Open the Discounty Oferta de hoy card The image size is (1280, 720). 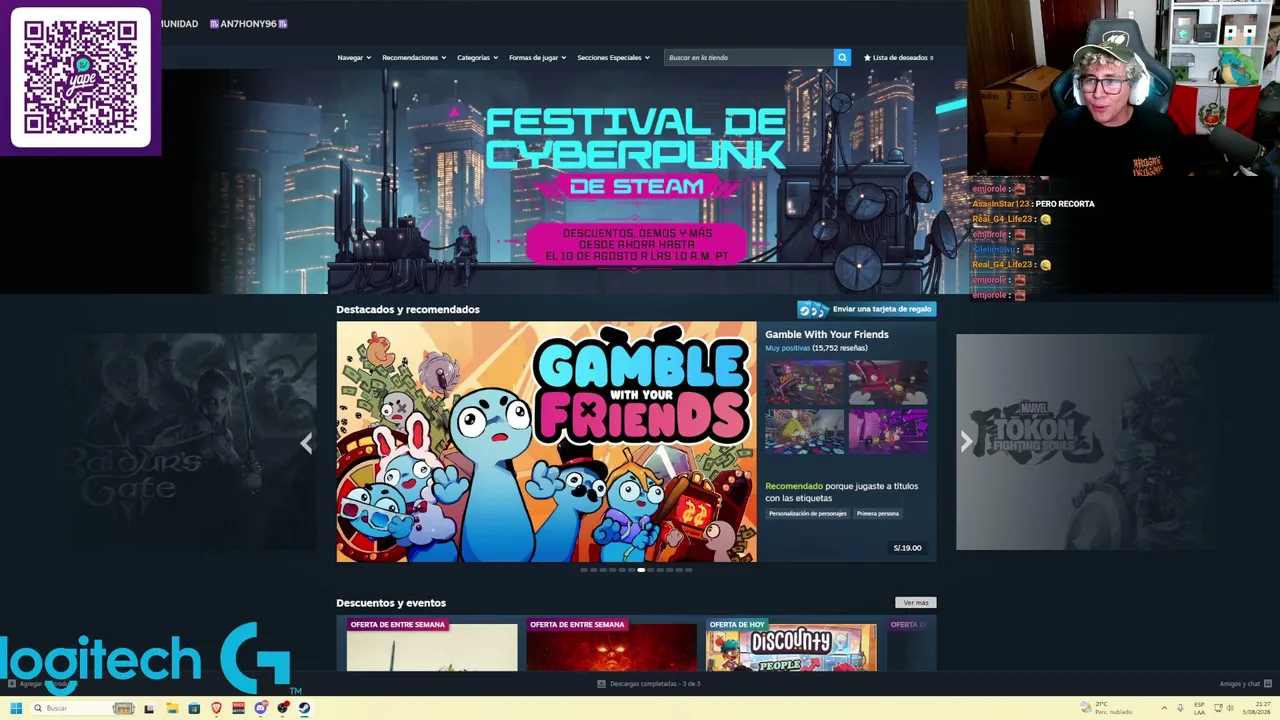[x=791, y=645]
